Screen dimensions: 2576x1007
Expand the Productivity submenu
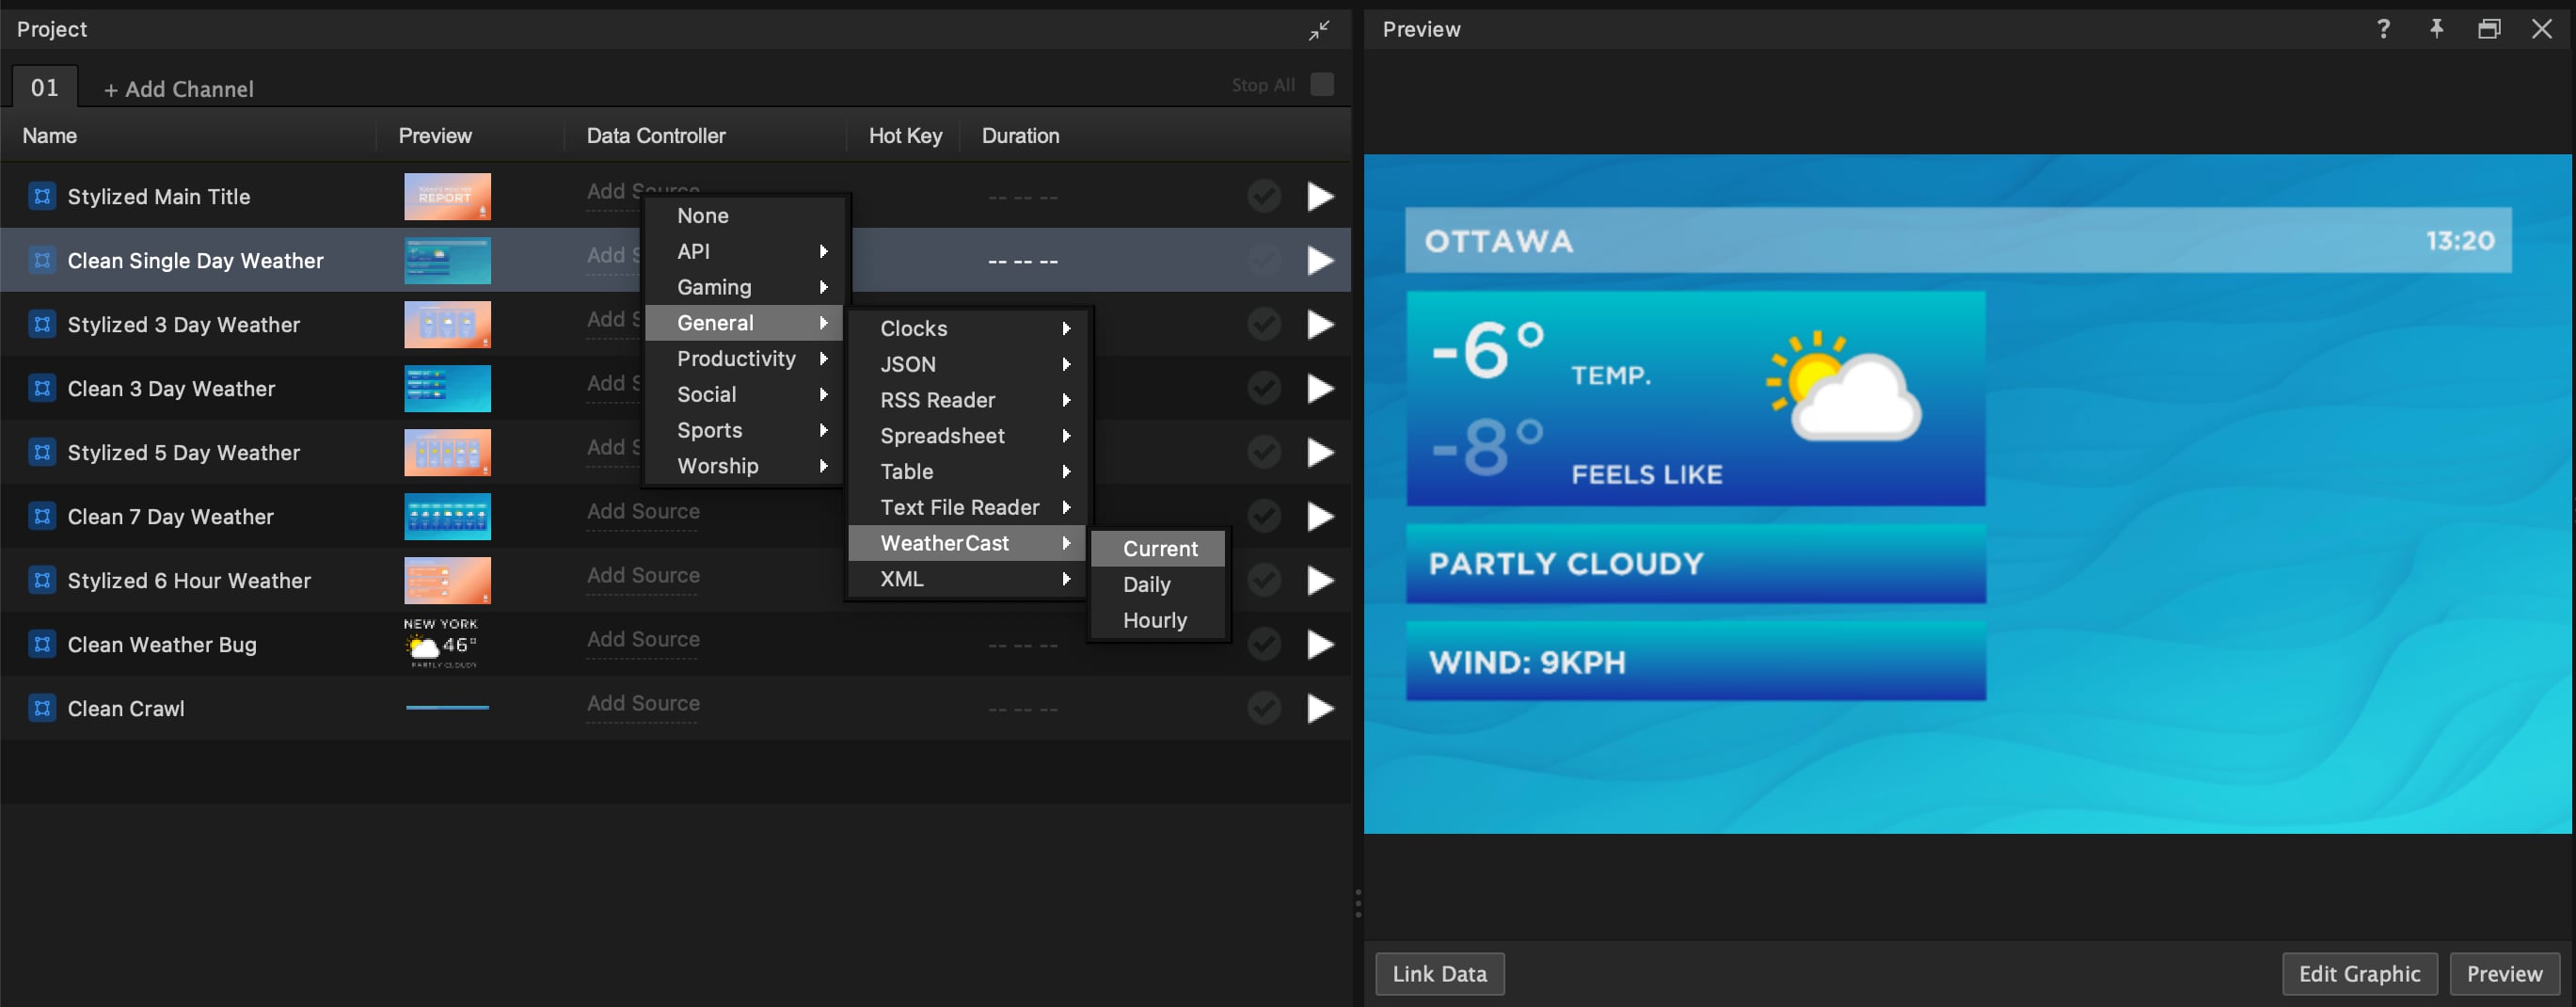pyautogui.click(x=745, y=358)
